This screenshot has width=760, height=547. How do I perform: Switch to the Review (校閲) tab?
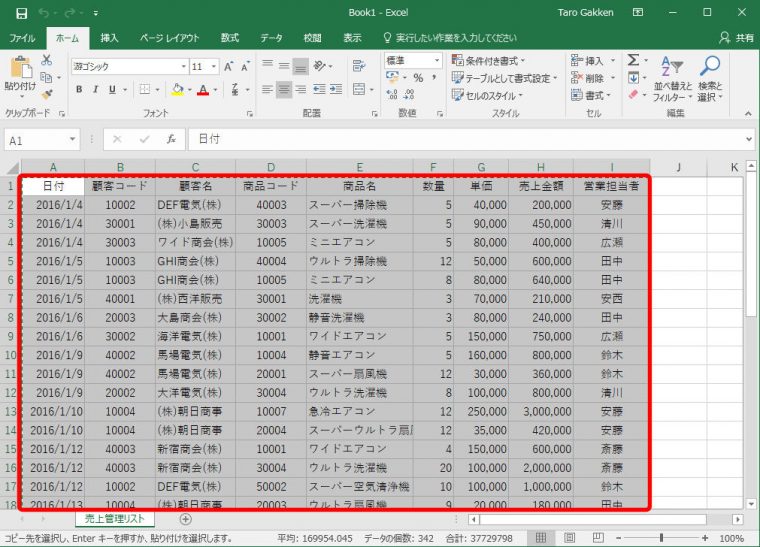point(313,38)
